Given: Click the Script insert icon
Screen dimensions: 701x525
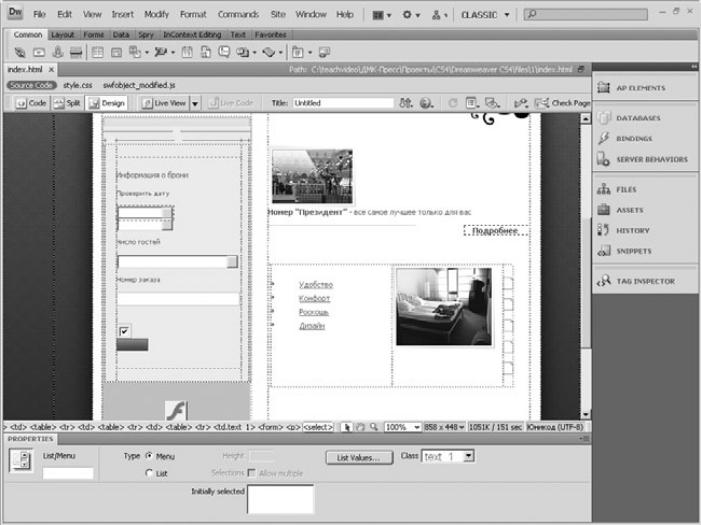Looking at the screenshot, I should (271, 52).
